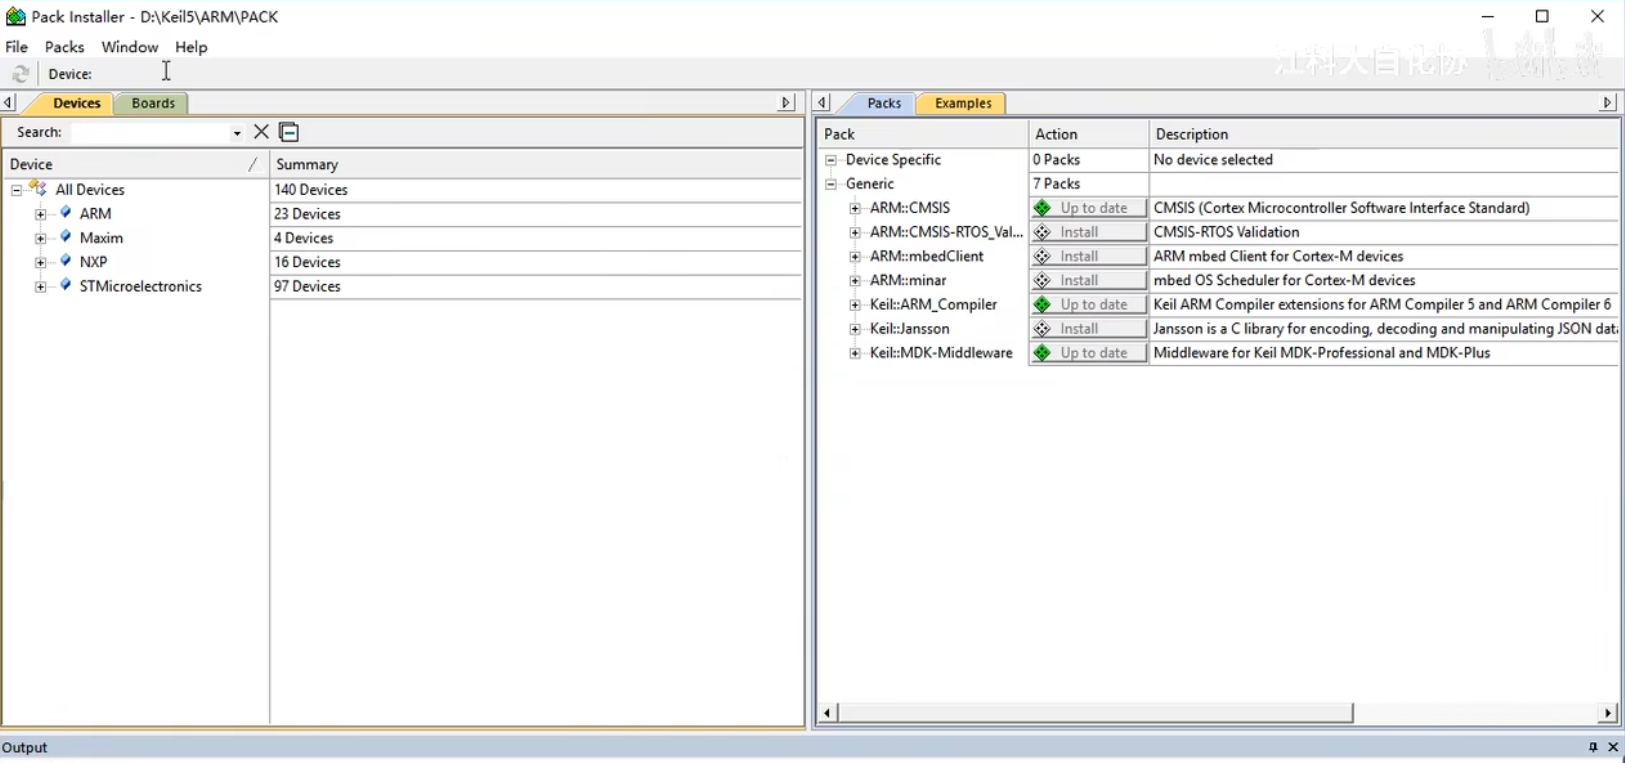The height and width of the screenshot is (763, 1625).
Task: Install the ARM::CMSIS-RTOS_Validation pack
Action: 1088,232
